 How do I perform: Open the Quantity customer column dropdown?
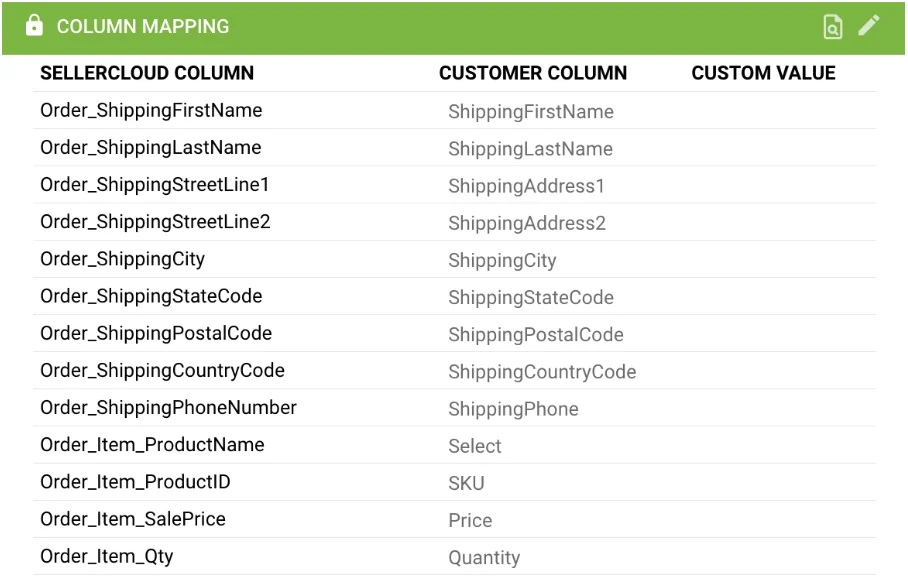tap(484, 557)
